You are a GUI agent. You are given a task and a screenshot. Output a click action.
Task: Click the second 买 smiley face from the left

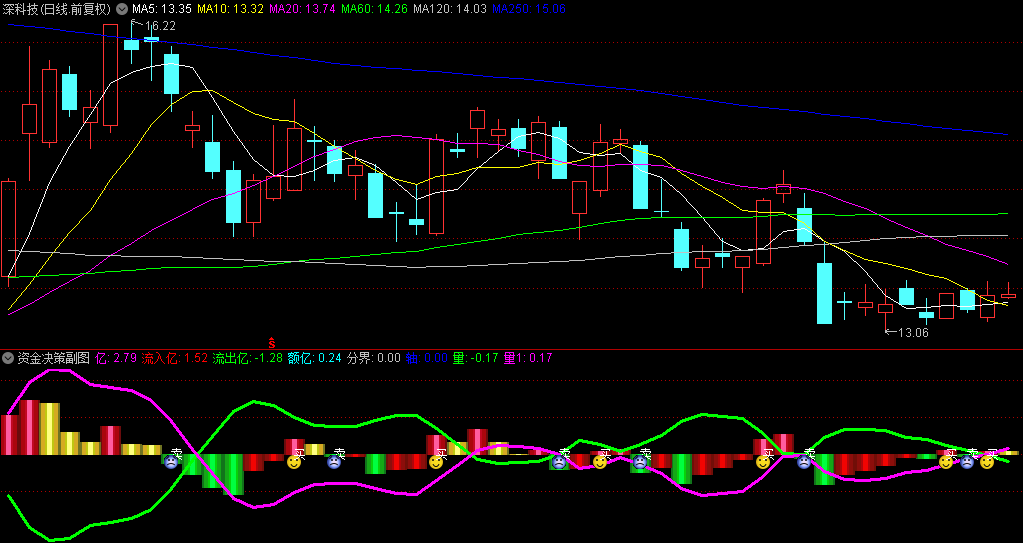click(x=436, y=462)
